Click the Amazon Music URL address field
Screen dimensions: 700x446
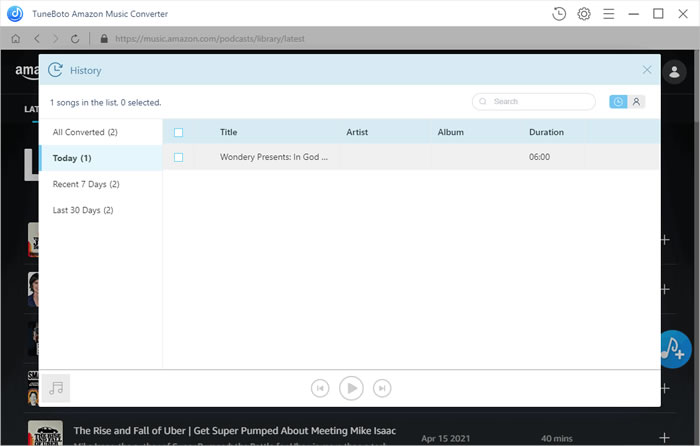tap(210, 39)
